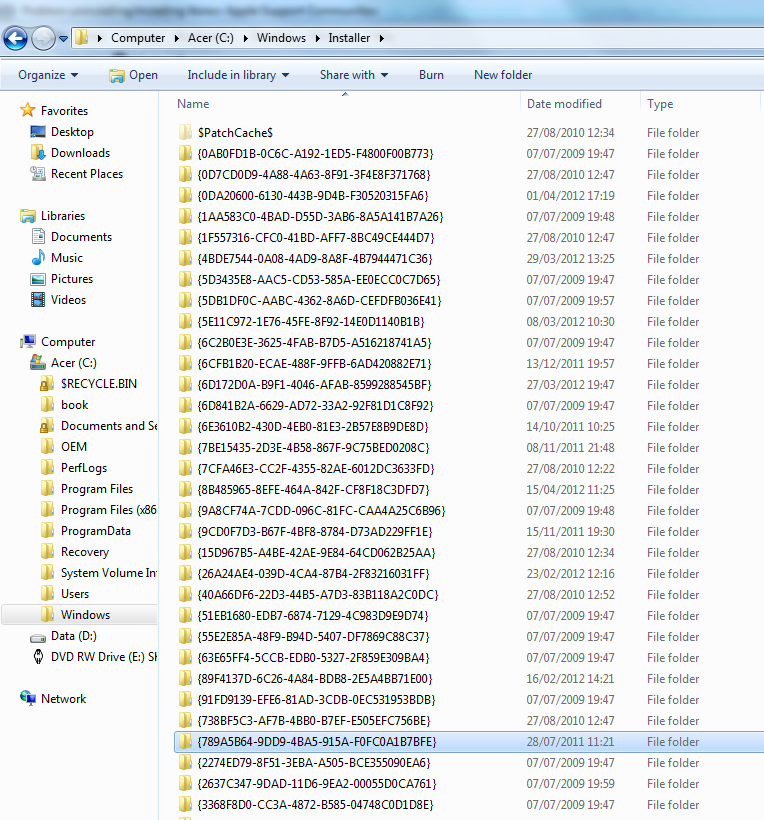Sort by the Type column header
Image resolution: width=764 pixels, height=820 pixels.
point(660,104)
